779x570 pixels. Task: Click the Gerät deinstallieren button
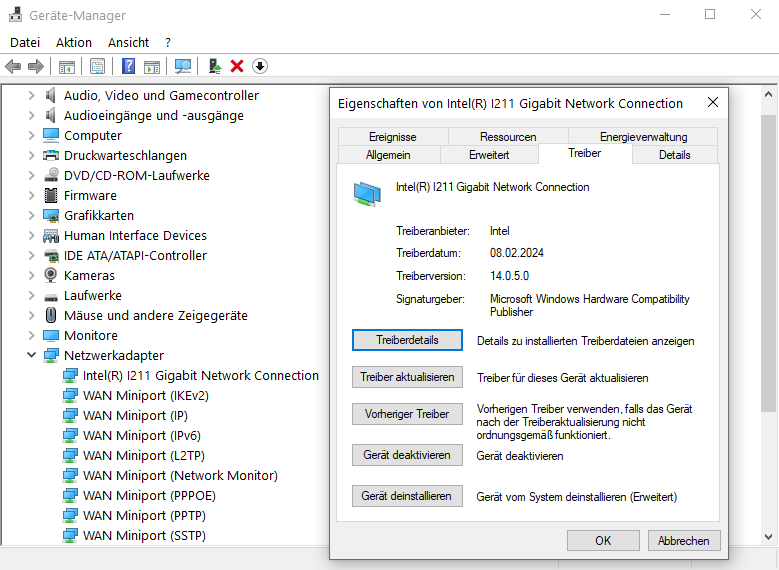click(x=407, y=496)
